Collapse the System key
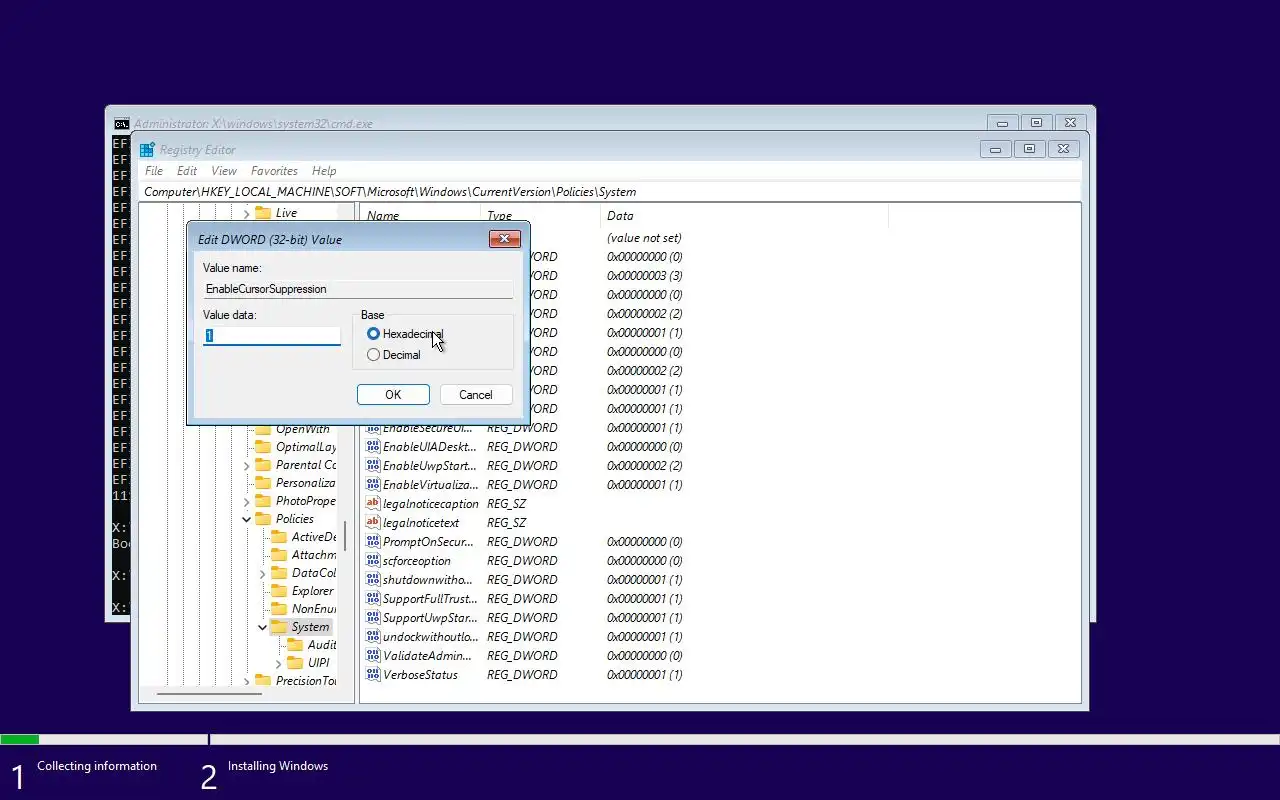1280x800 pixels. [263, 627]
